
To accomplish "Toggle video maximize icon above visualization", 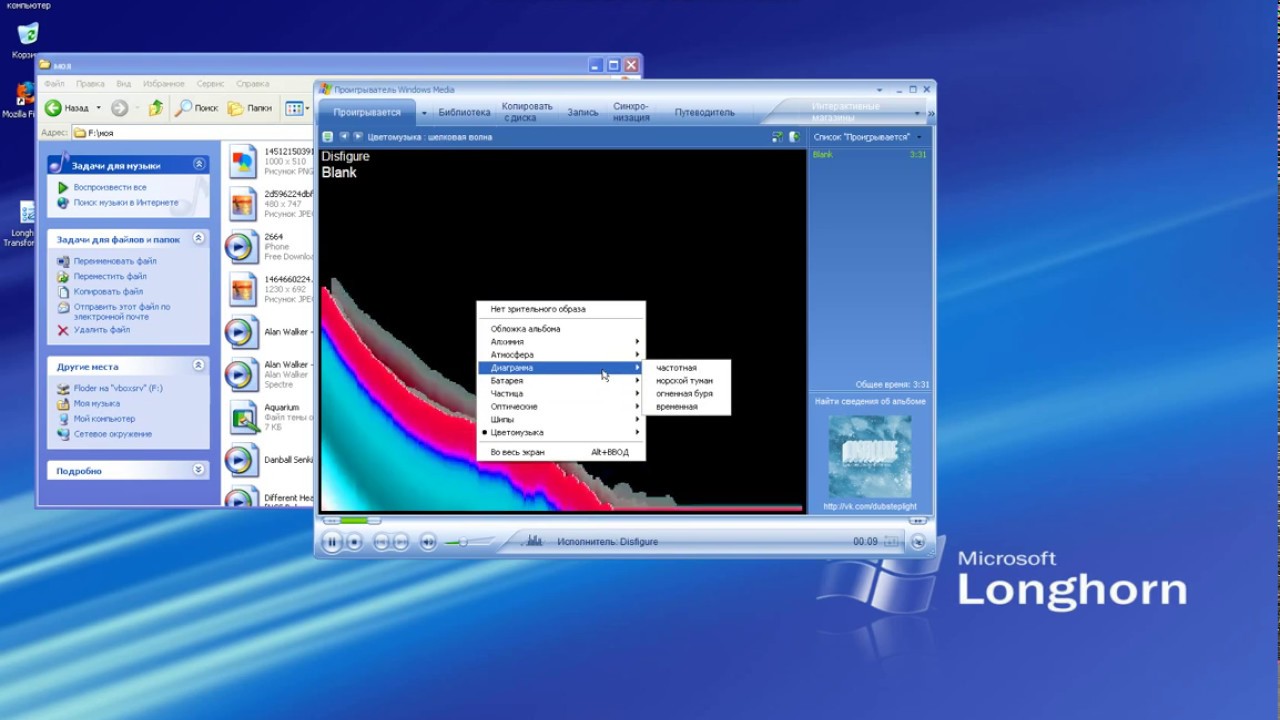I will pos(777,137).
